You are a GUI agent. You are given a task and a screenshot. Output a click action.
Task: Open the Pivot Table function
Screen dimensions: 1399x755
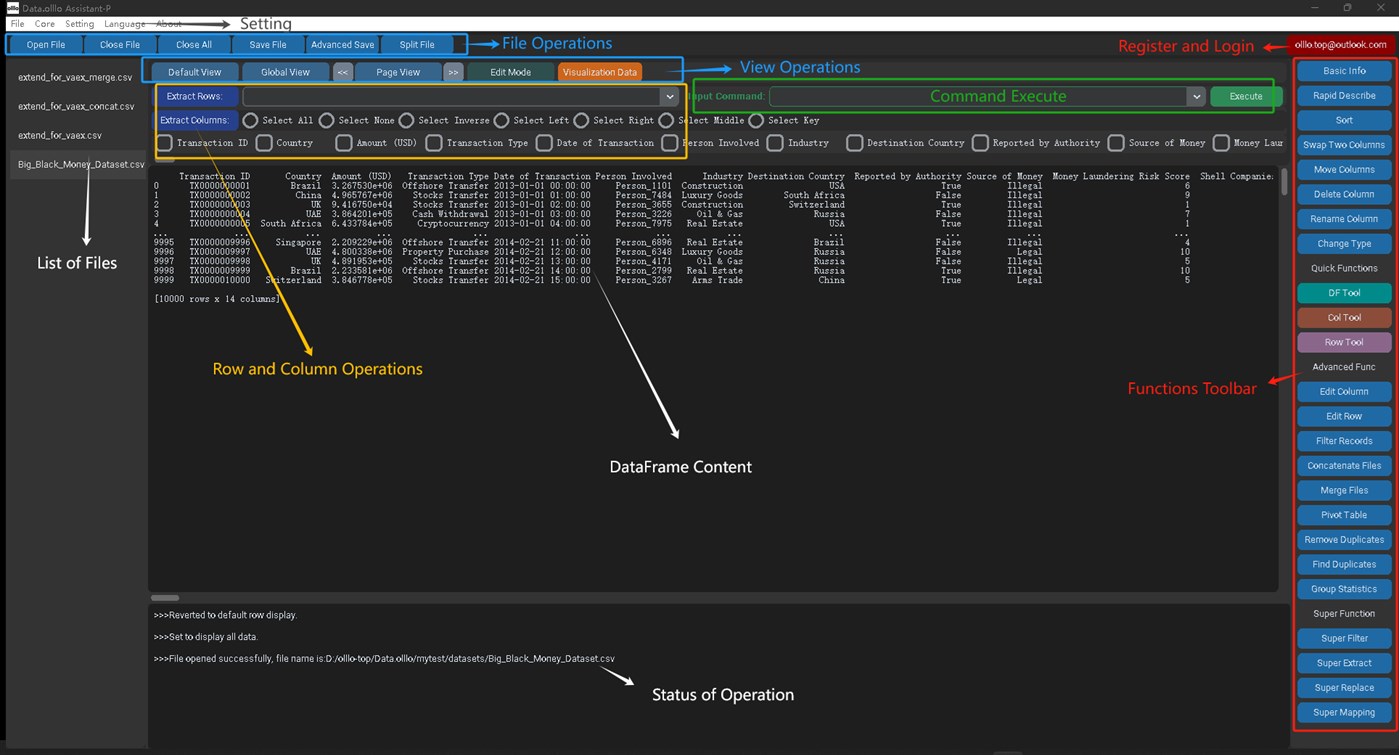pos(1343,514)
